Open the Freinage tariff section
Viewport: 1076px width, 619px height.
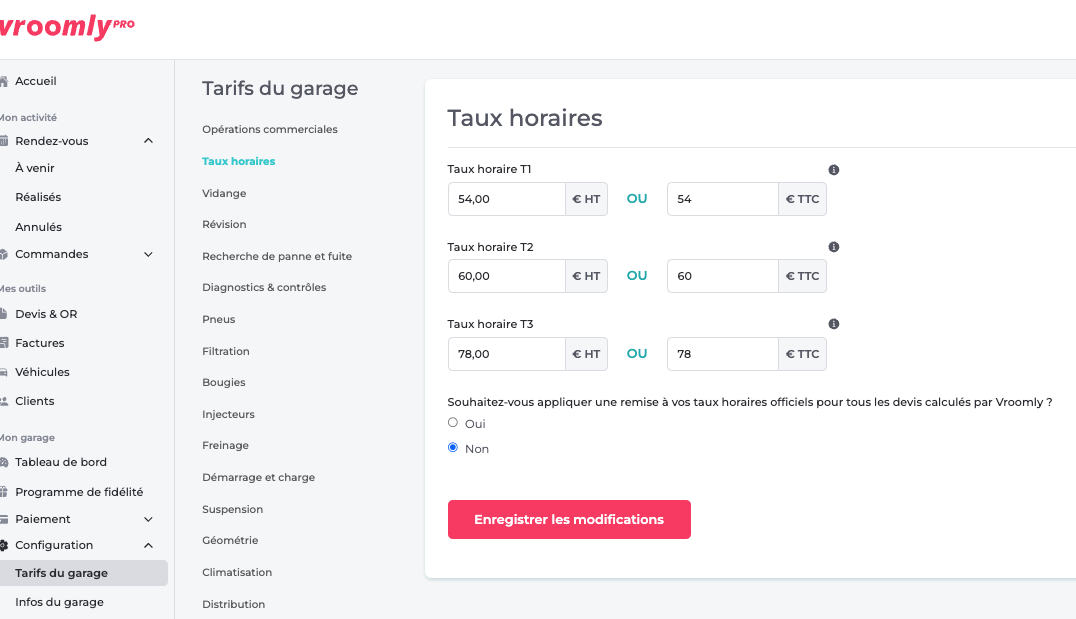pyautogui.click(x=225, y=446)
